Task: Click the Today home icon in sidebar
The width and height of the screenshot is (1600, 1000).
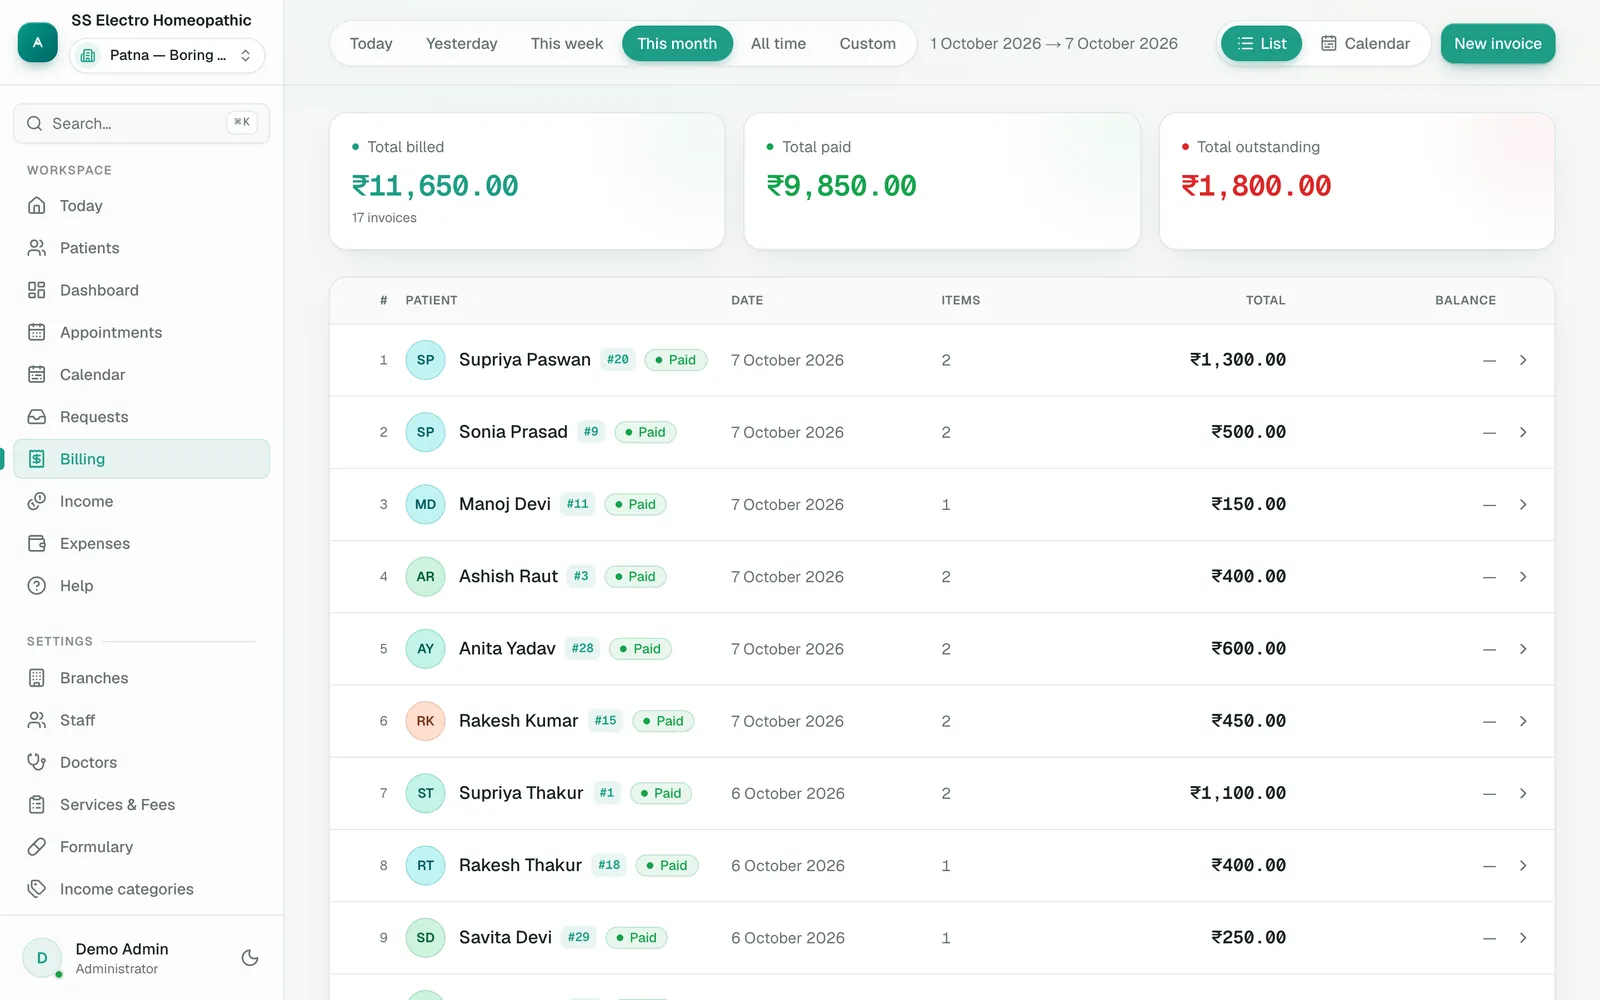Action: tap(37, 206)
